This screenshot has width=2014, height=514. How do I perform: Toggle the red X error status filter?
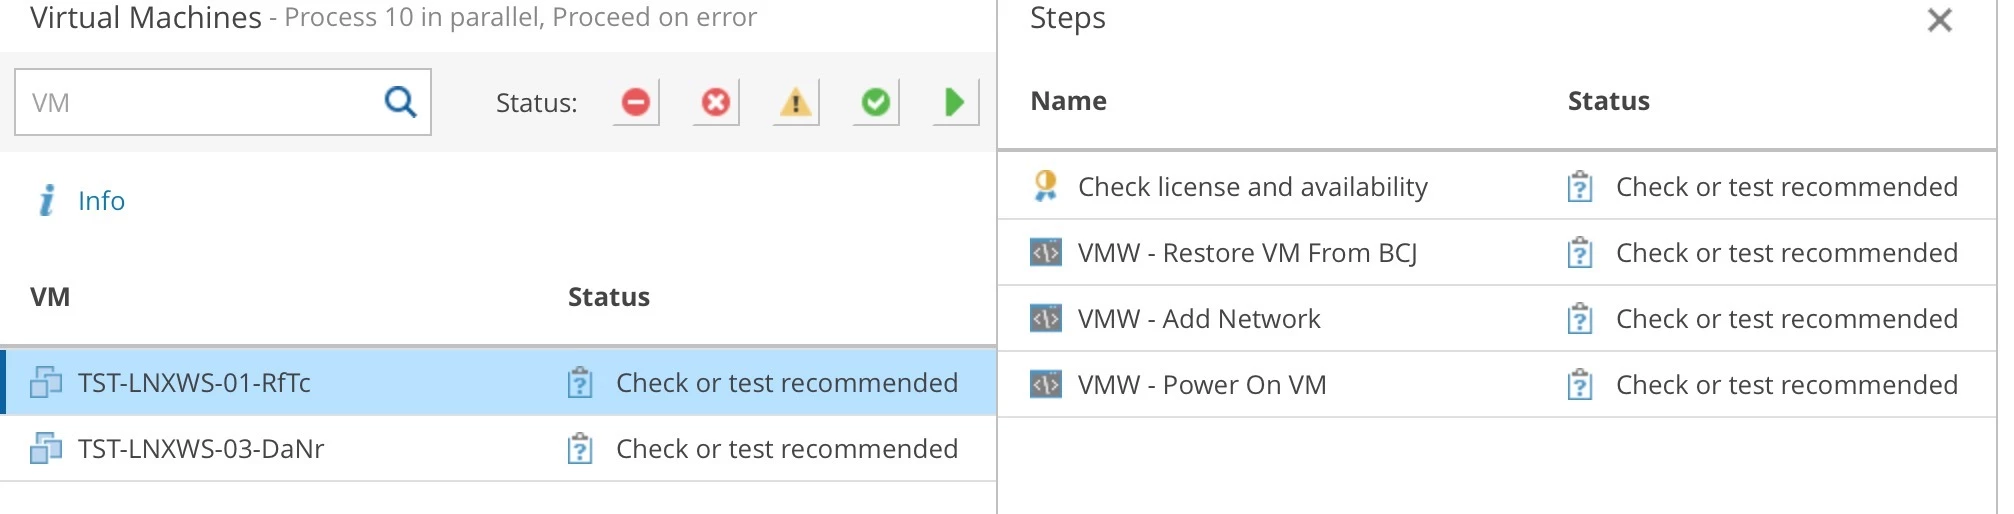[x=716, y=102]
